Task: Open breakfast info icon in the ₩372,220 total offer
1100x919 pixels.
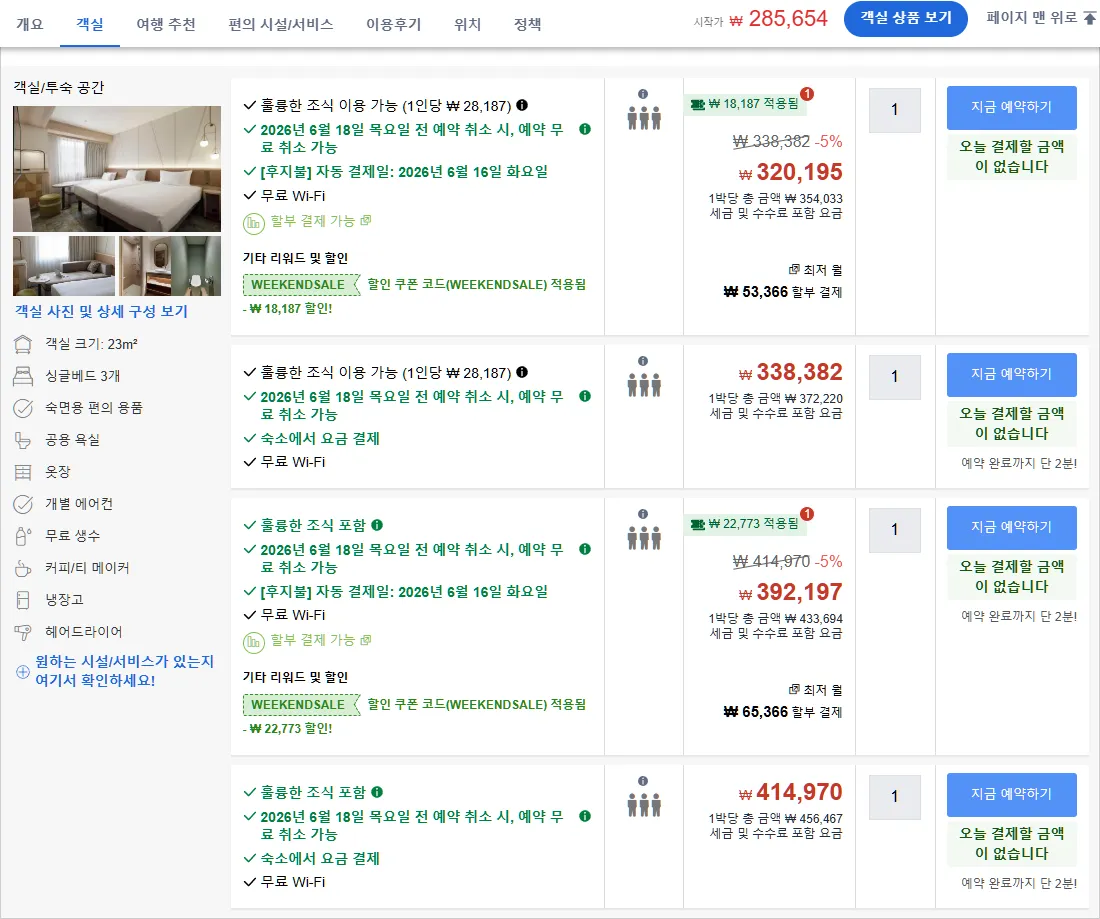Action: coord(522,373)
